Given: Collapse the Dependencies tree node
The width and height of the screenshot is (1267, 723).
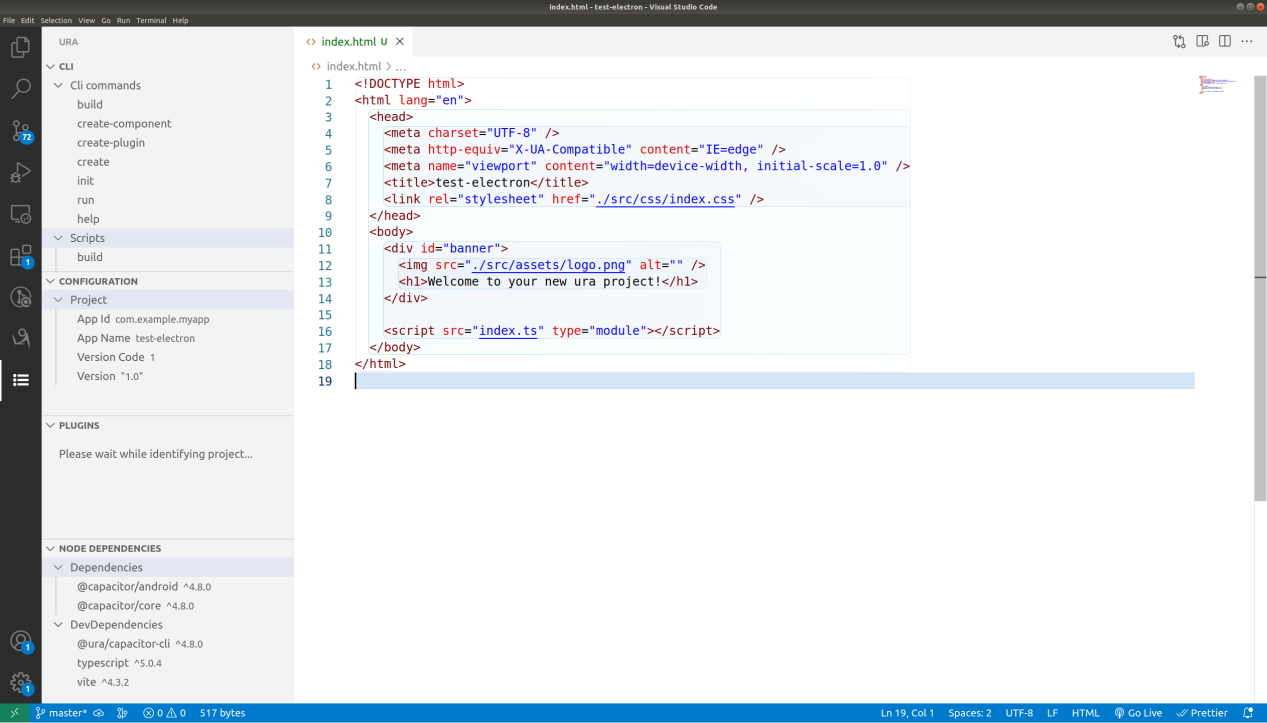Looking at the screenshot, I should [168, 567].
